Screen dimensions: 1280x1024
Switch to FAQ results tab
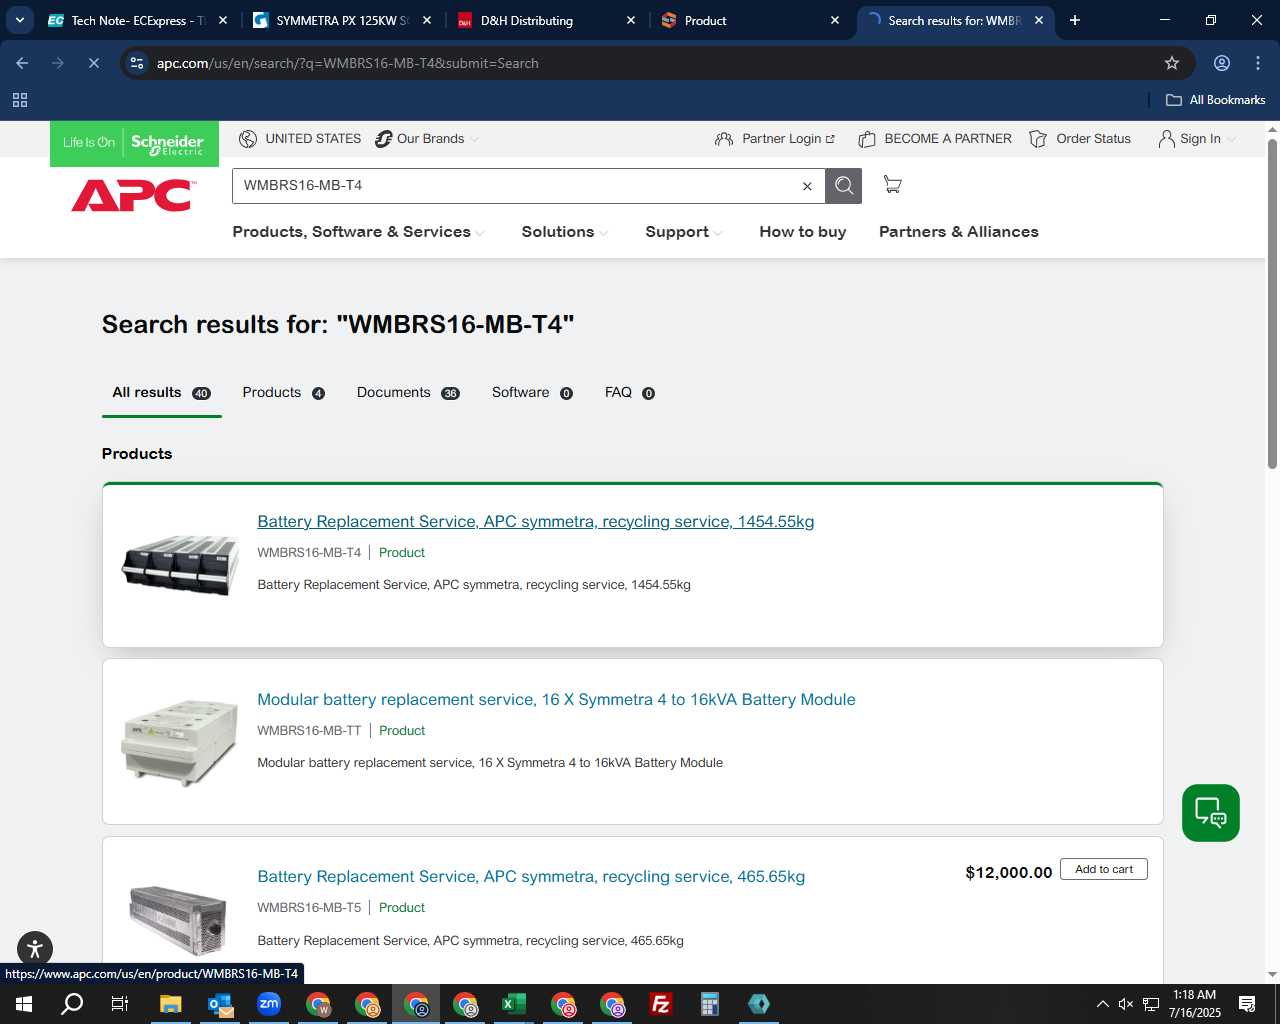point(630,393)
